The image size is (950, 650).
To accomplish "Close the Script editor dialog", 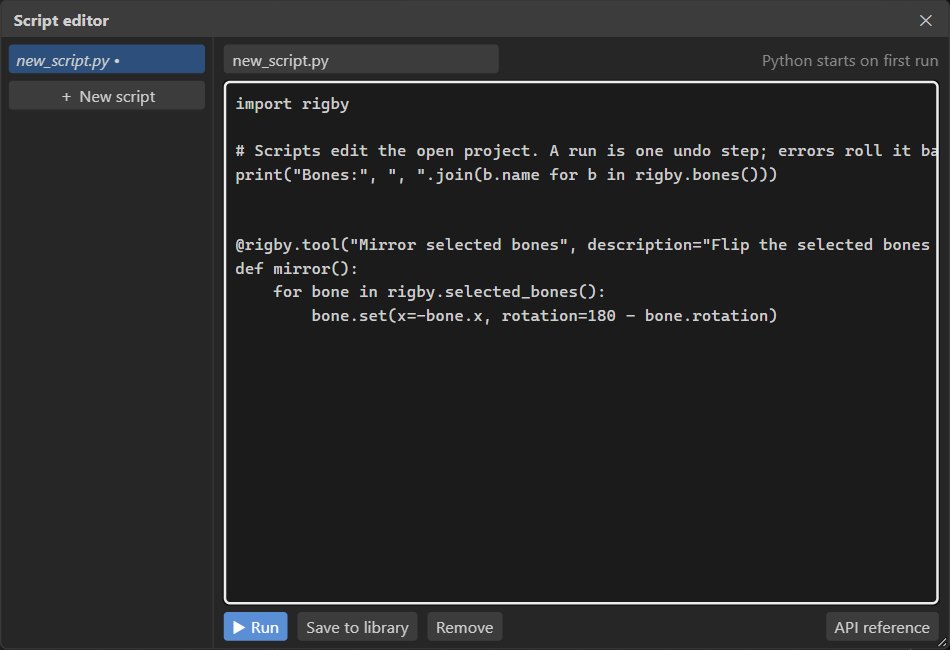I will [x=926, y=21].
